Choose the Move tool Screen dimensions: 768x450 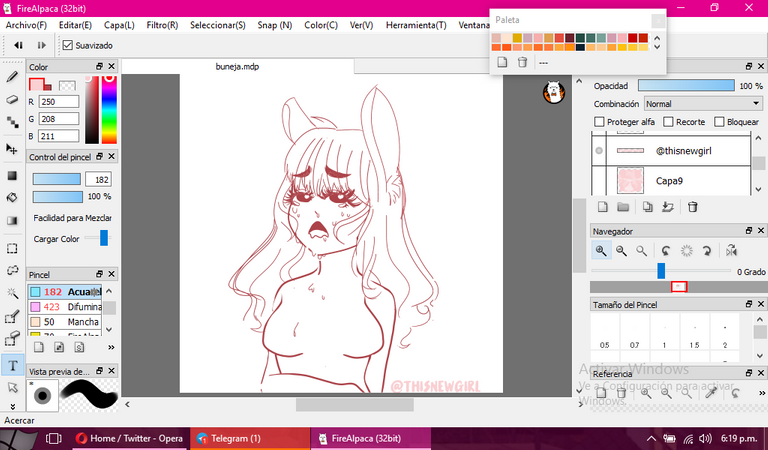pyautogui.click(x=12, y=149)
